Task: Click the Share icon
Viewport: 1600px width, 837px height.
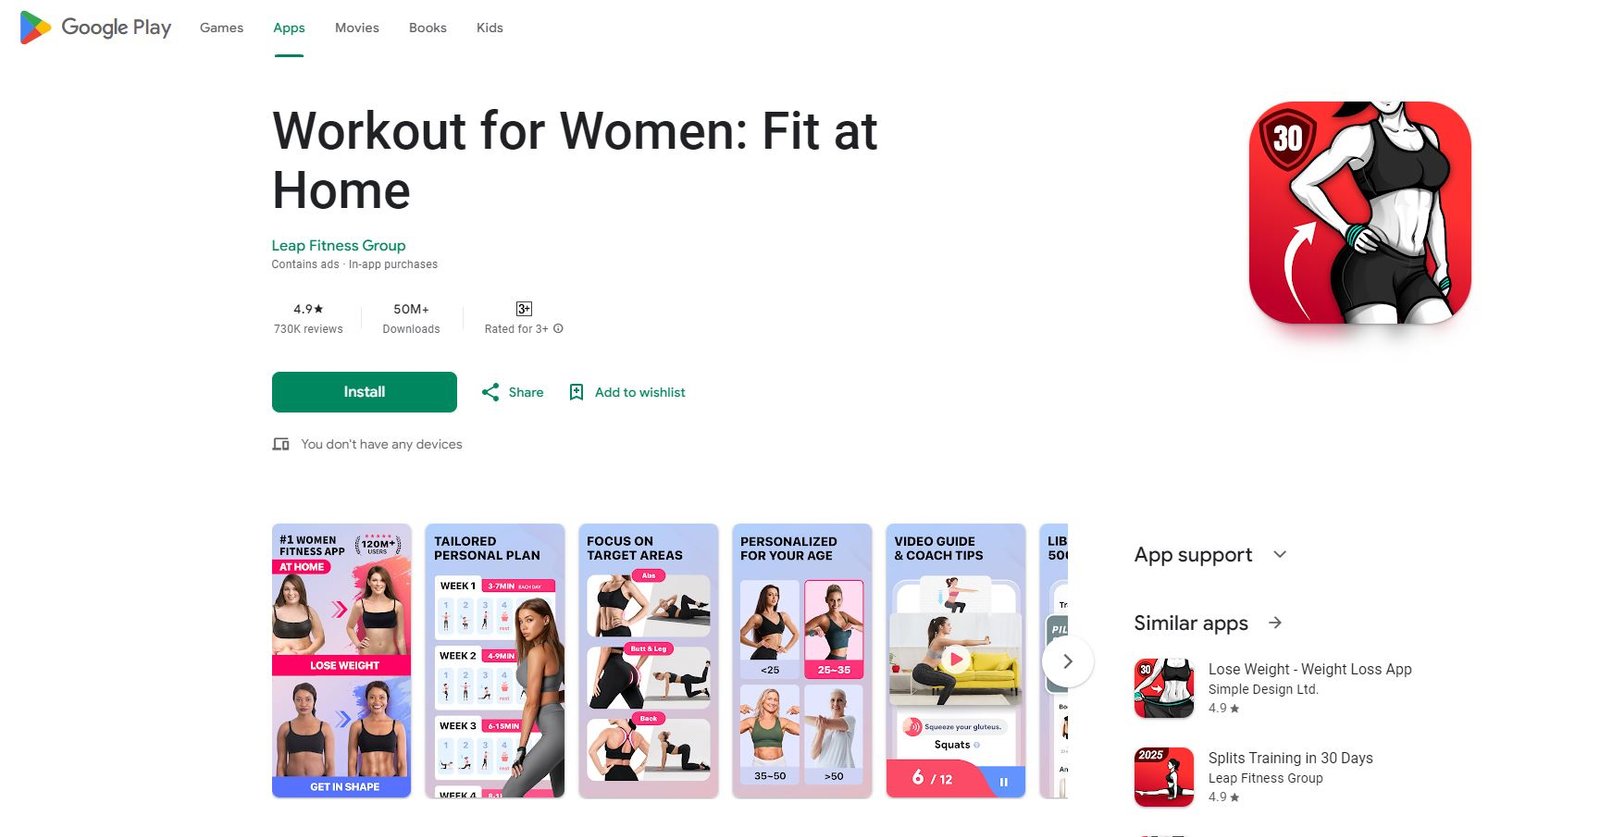Action: tap(490, 392)
